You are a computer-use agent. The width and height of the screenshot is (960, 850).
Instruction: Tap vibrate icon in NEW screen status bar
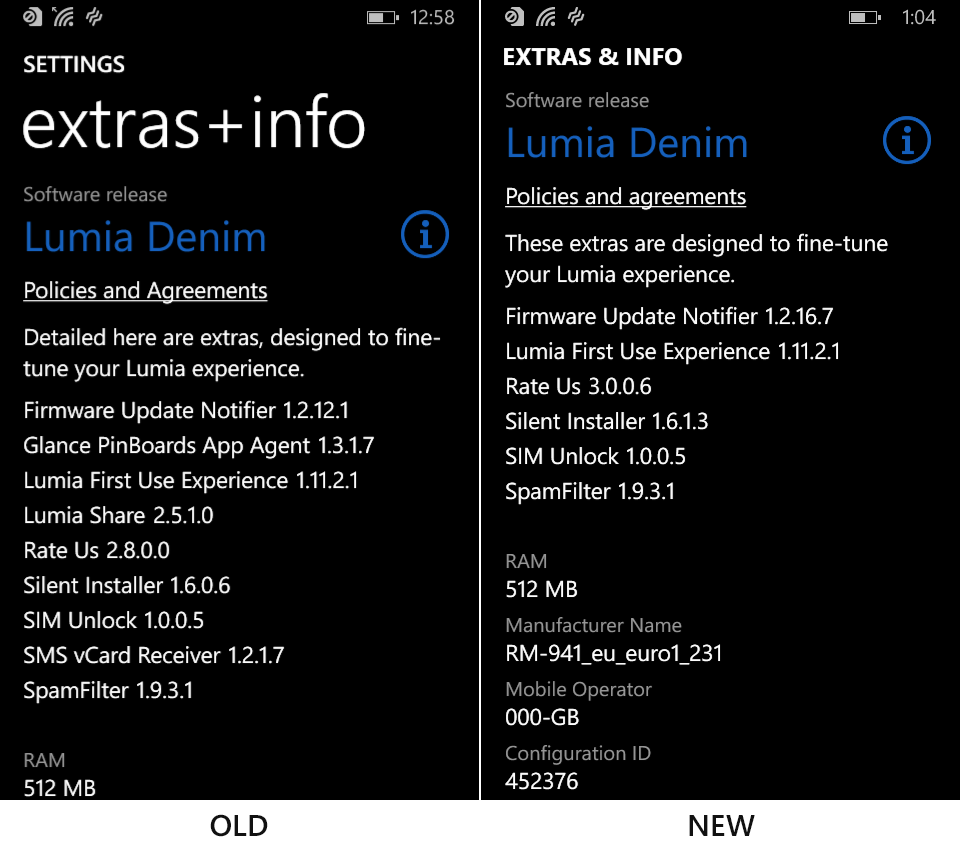click(x=576, y=17)
